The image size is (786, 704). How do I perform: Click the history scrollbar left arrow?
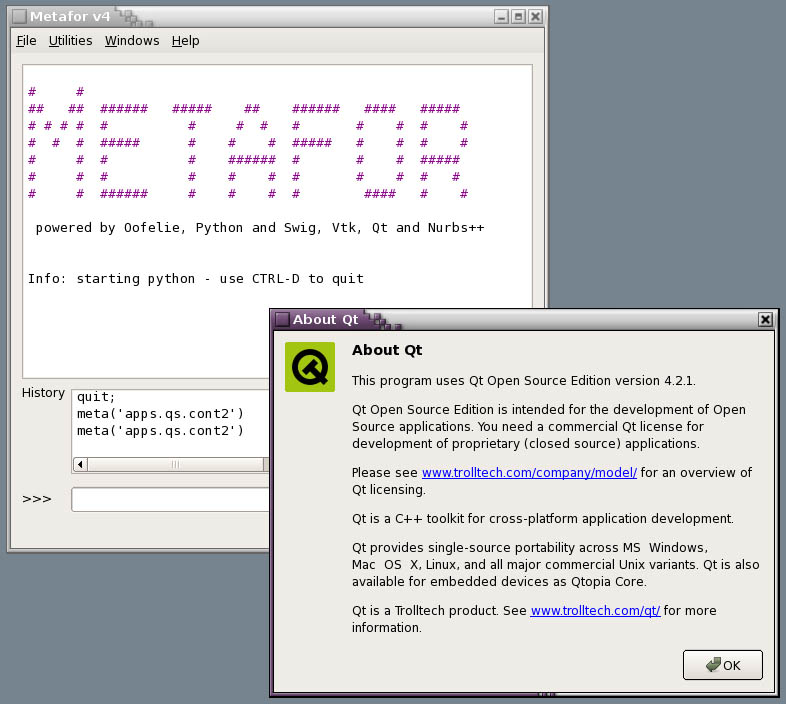click(80, 464)
